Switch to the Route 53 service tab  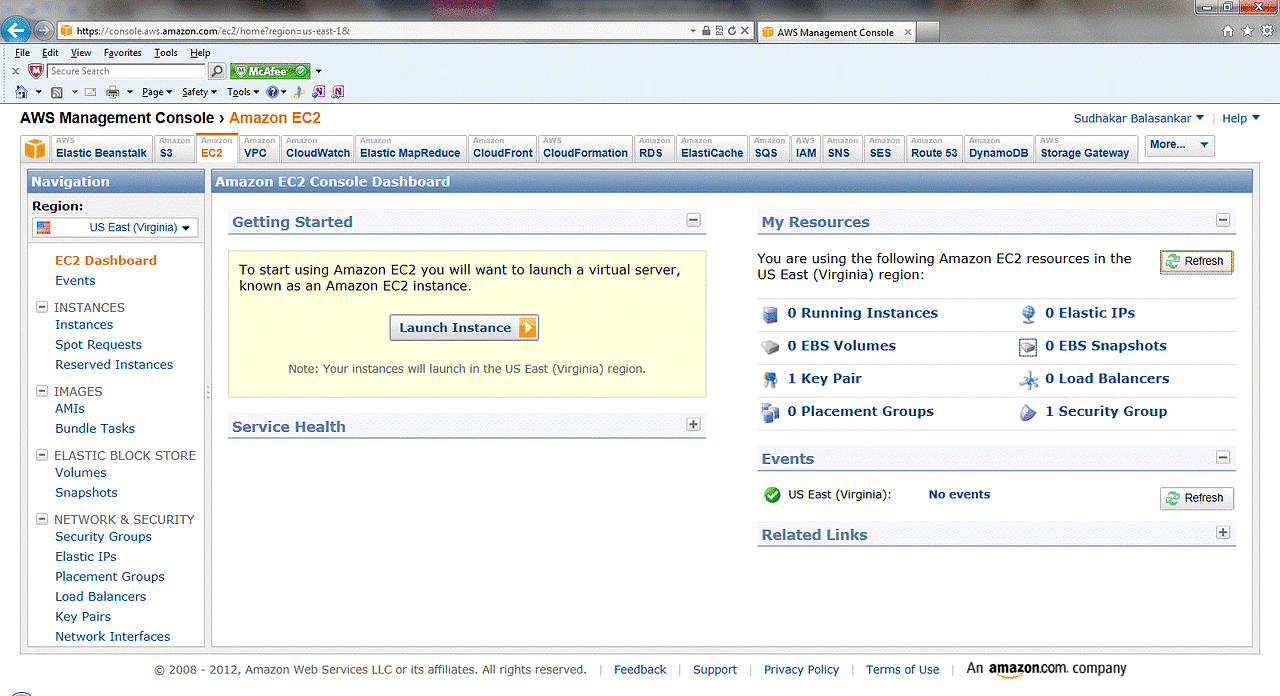(x=934, y=148)
